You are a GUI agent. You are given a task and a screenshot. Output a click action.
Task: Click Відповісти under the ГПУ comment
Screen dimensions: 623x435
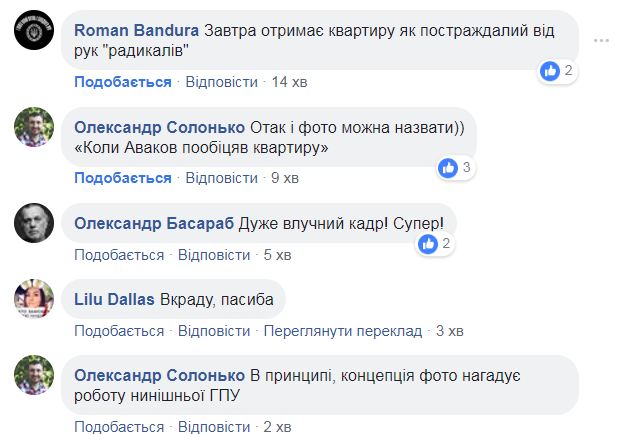214,427
